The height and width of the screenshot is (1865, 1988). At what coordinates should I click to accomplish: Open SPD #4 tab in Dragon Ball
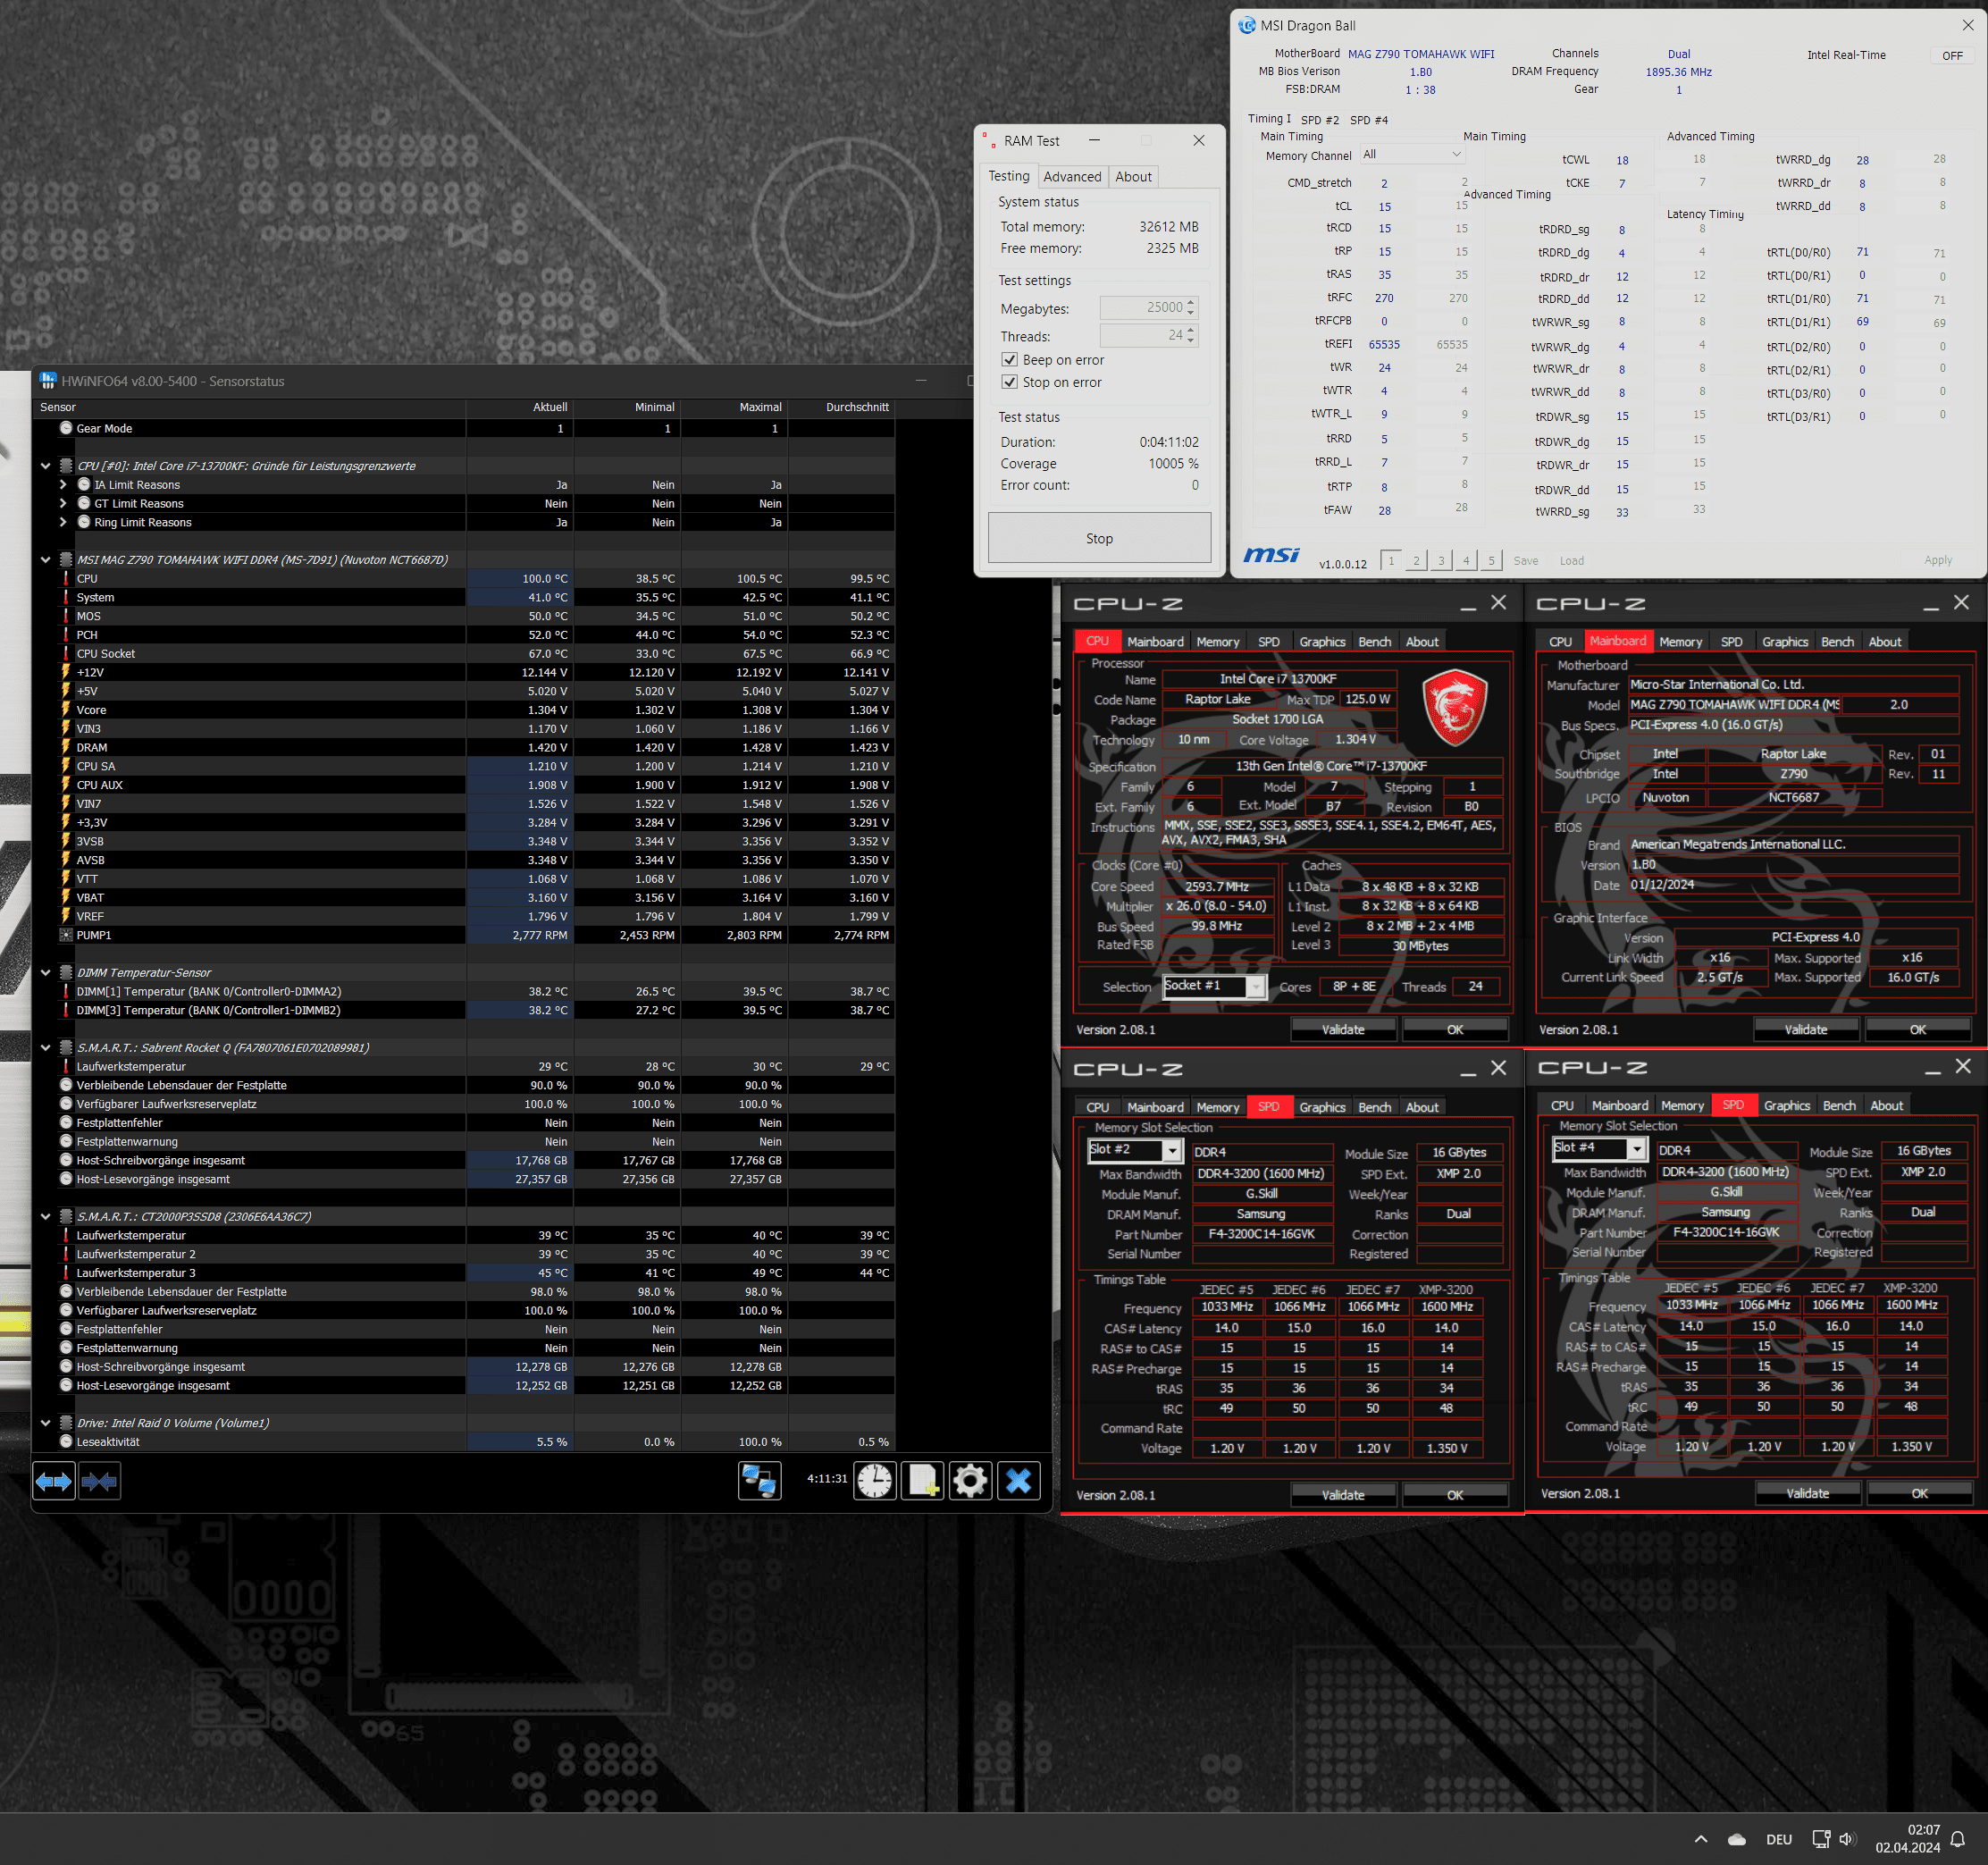[x=1369, y=120]
